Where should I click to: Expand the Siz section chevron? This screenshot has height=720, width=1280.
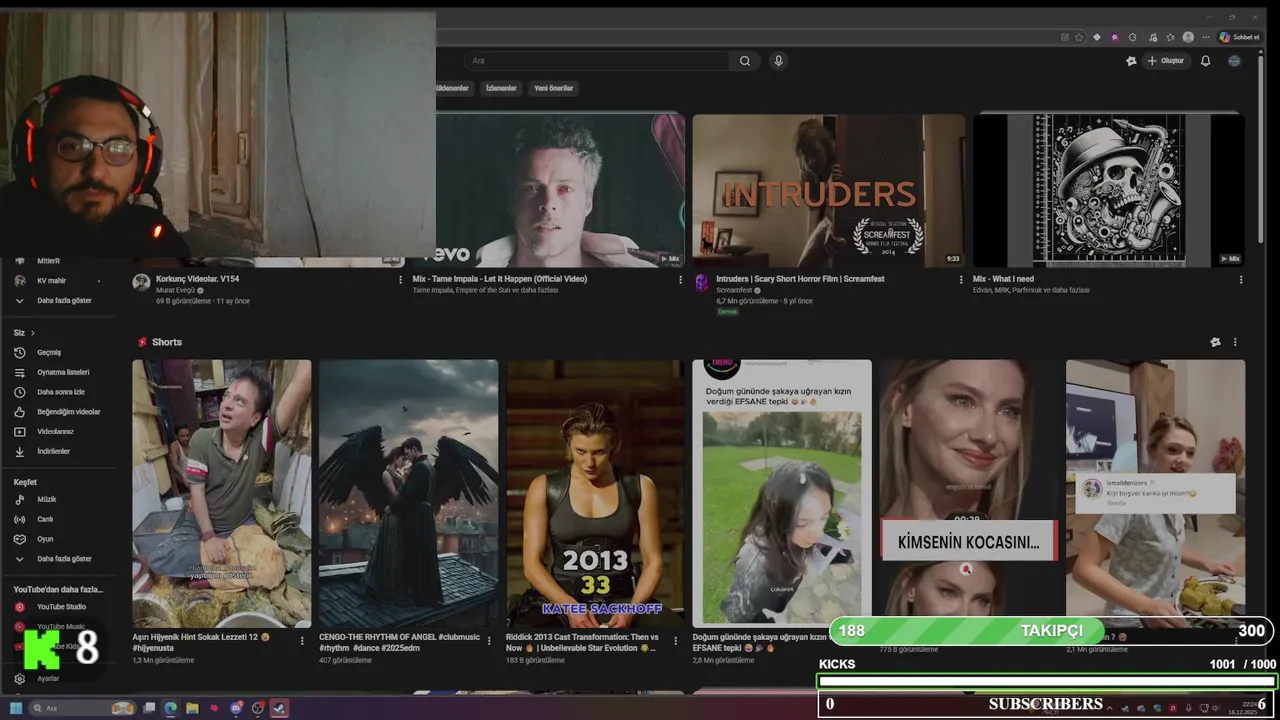pyautogui.click(x=32, y=332)
